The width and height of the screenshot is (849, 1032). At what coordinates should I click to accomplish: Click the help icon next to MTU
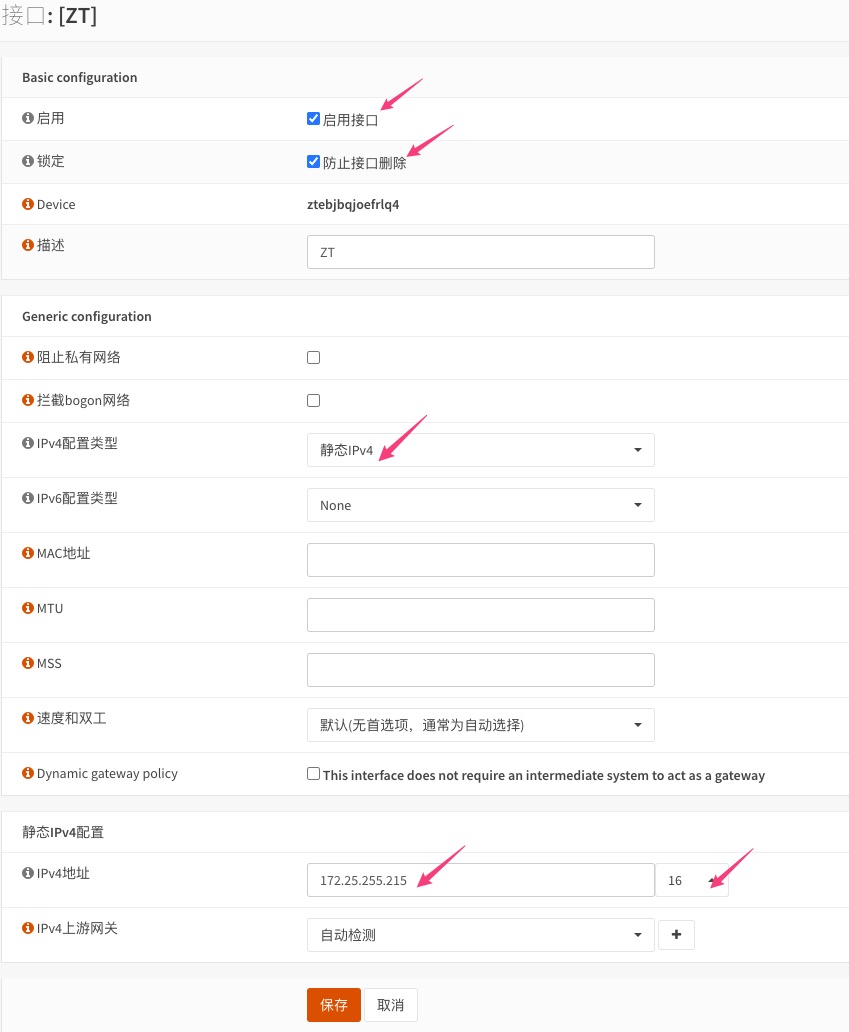(x=28, y=609)
